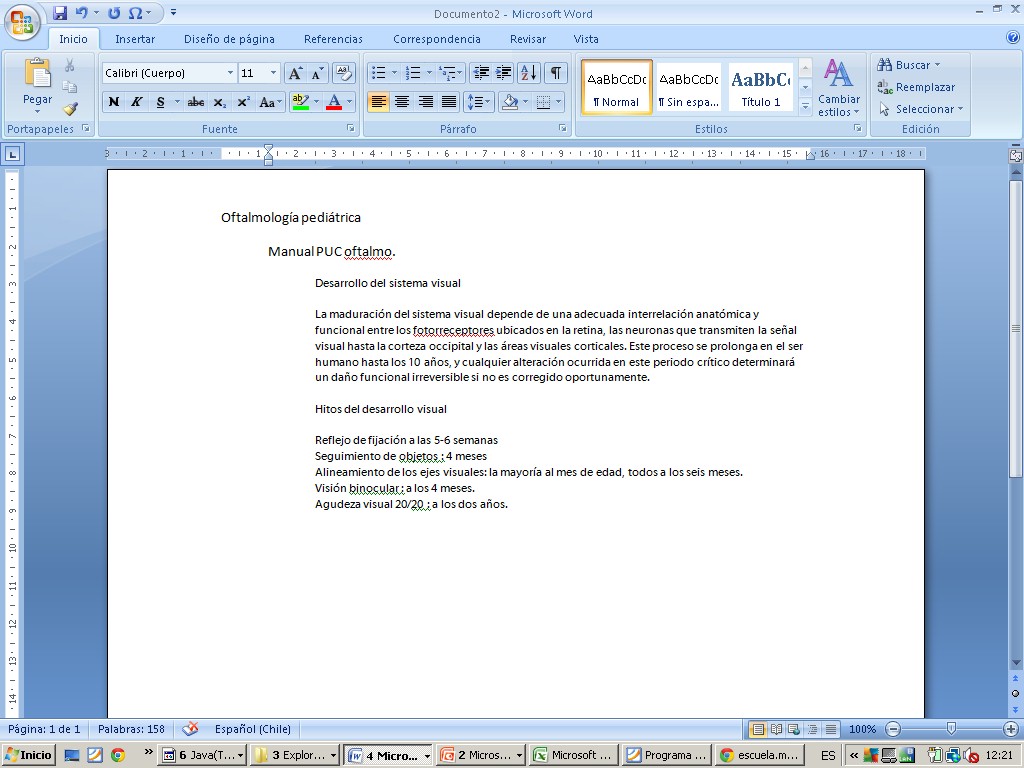1024x768 pixels.
Task: Click the Cambiar estilos icon
Action: tap(838, 87)
